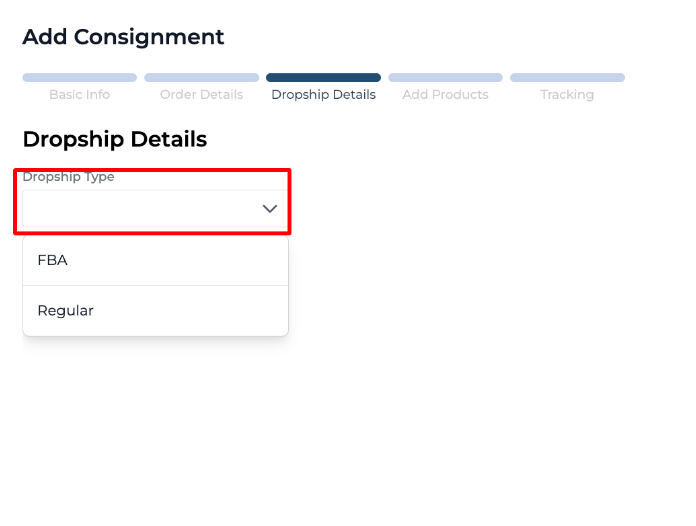The image size is (696, 526).
Task: Click the empty text area of Dropship Type
Action: (x=130, y=209)
